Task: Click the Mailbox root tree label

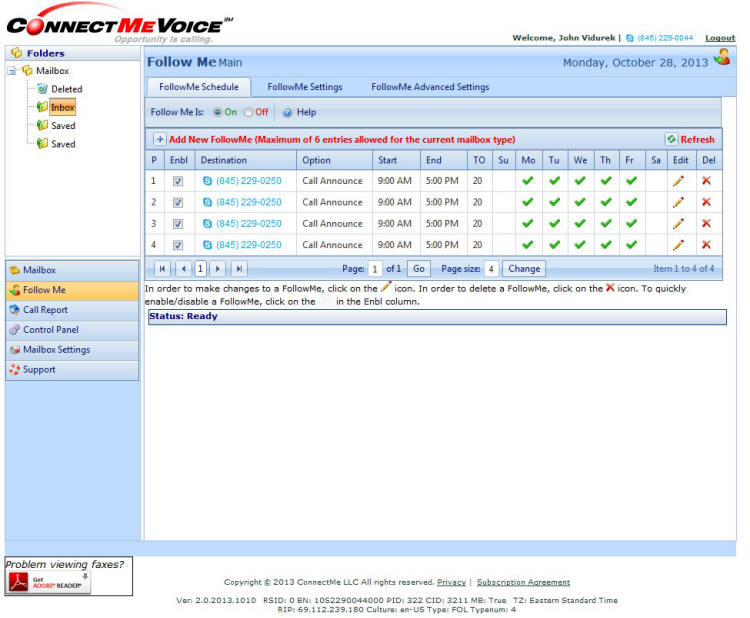Action: point(53,71)
